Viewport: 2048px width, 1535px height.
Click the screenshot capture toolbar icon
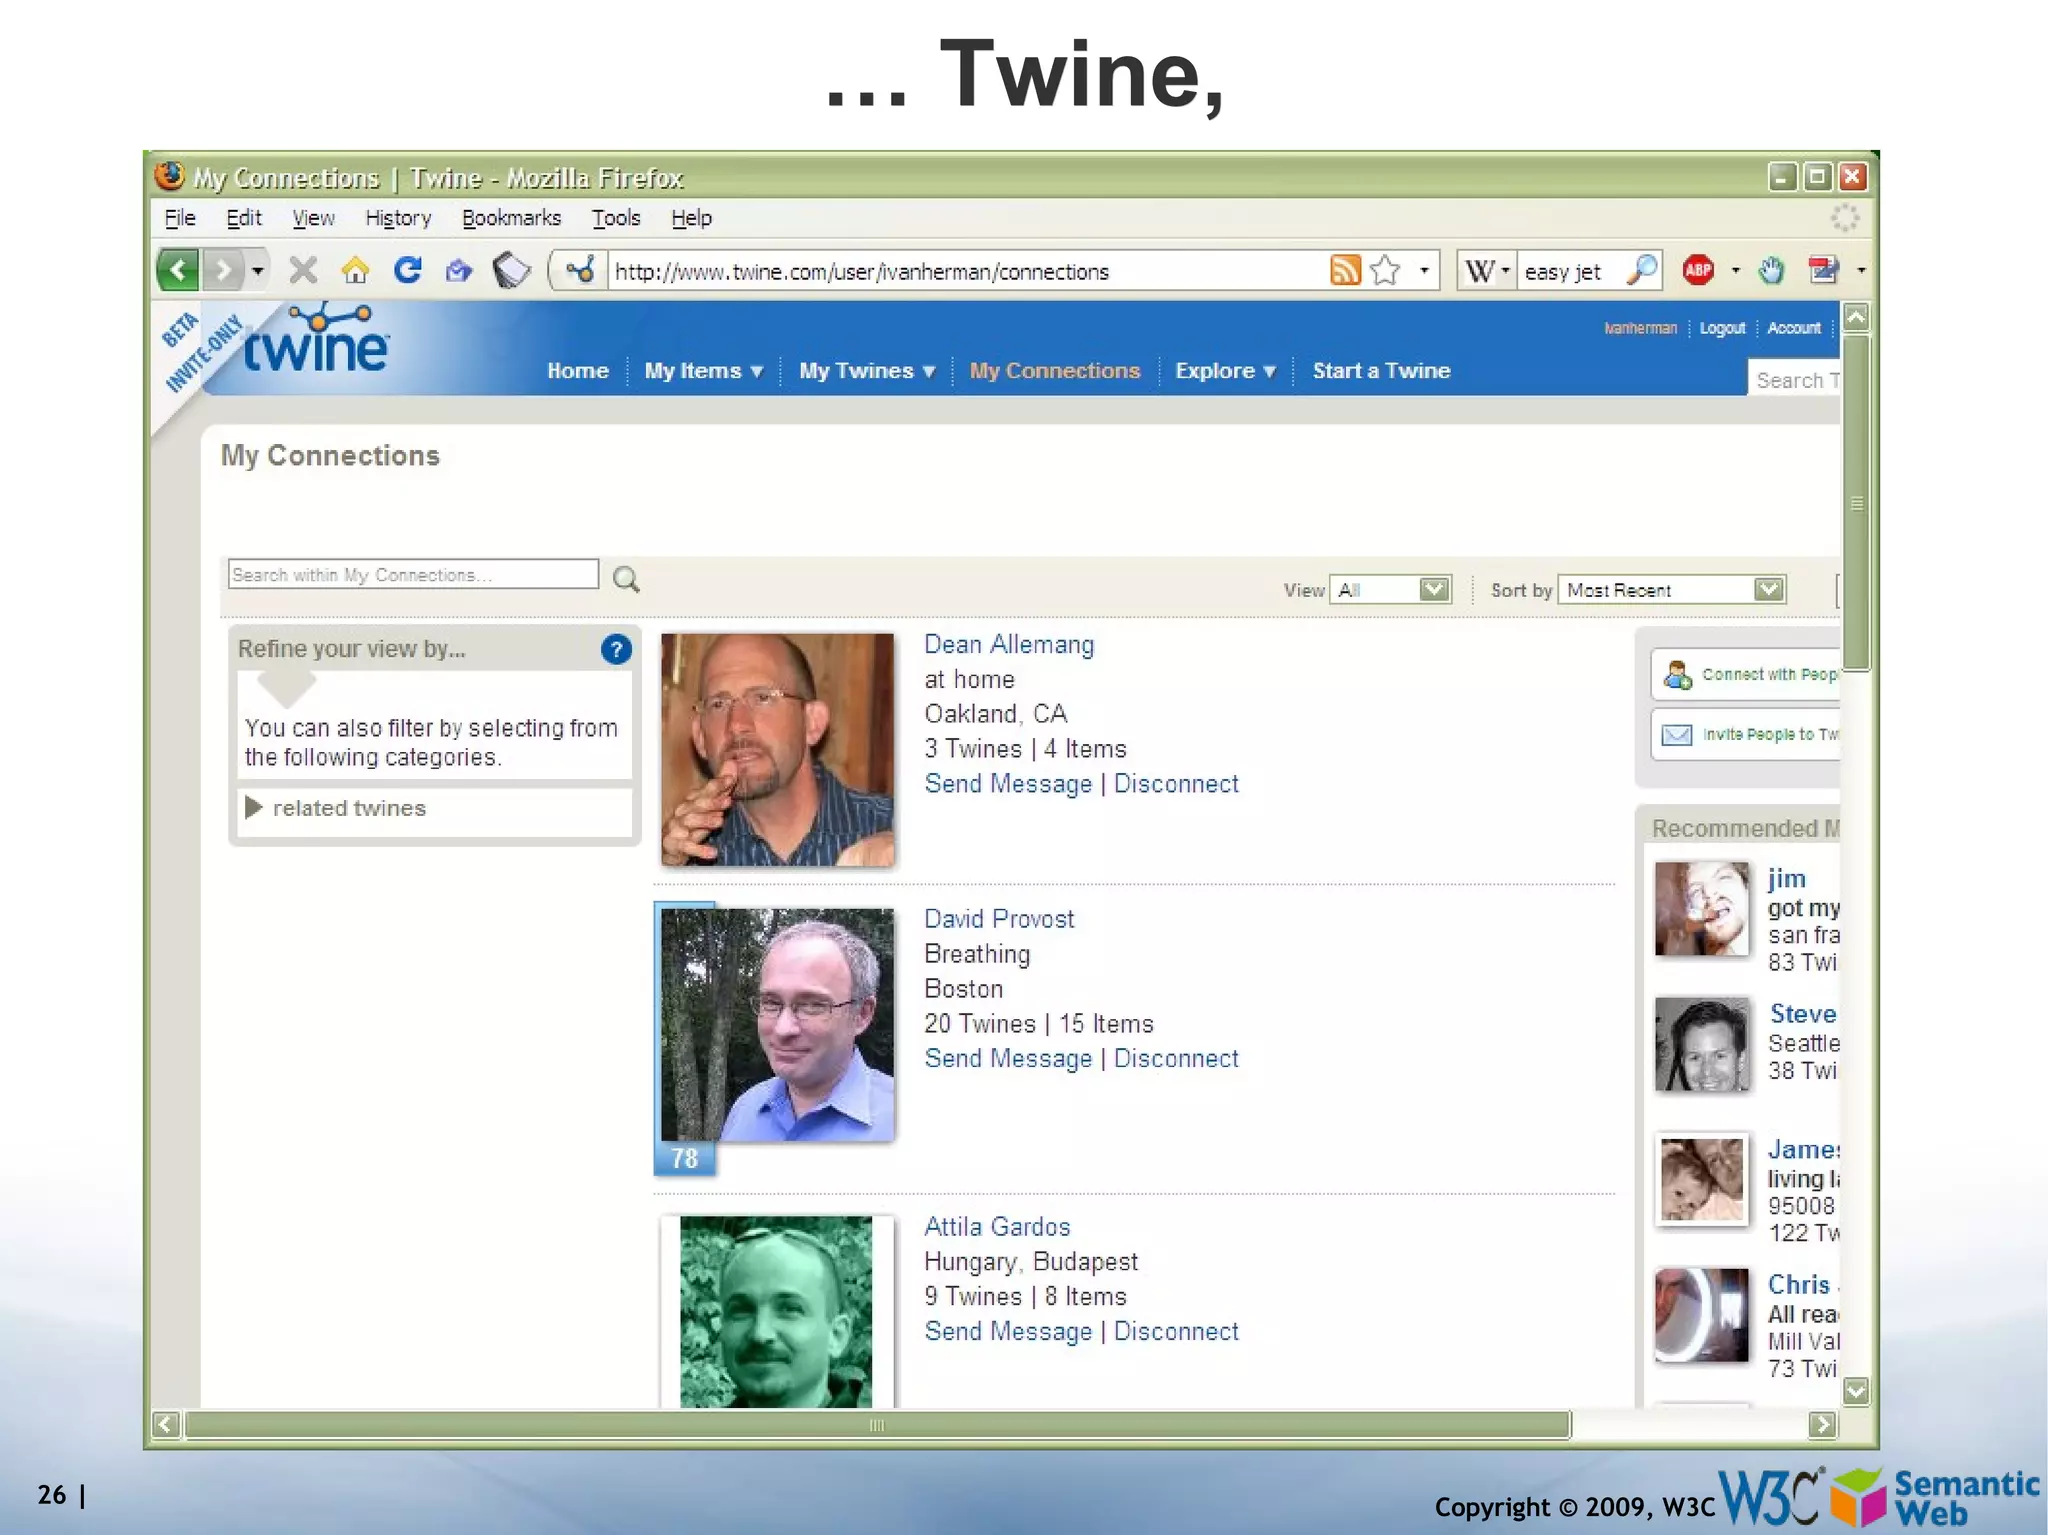pyautogui.click(x=1824, y=270)
